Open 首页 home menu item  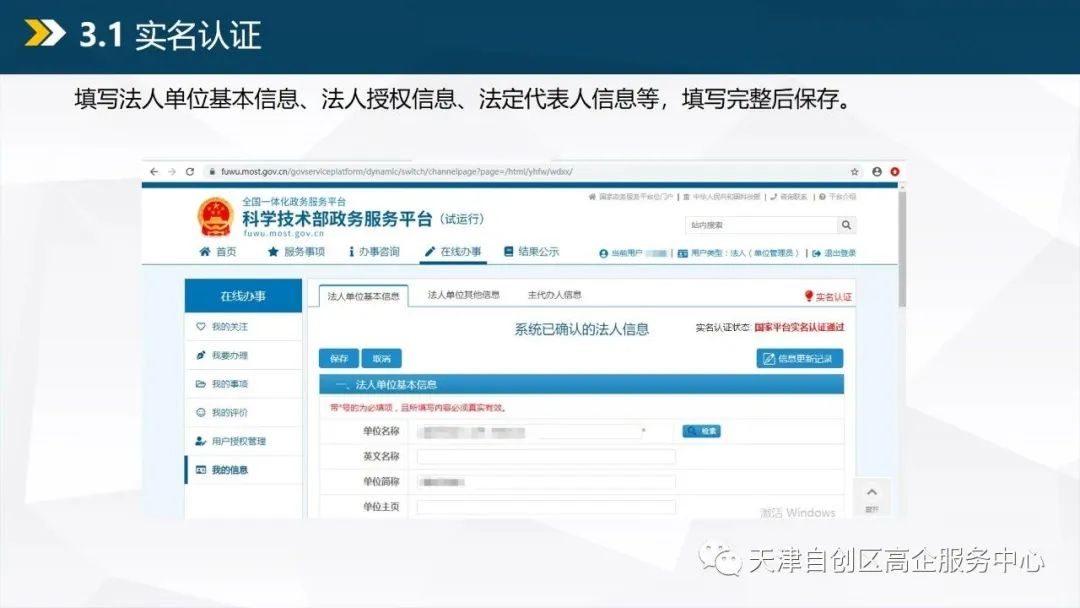point(218,251)
